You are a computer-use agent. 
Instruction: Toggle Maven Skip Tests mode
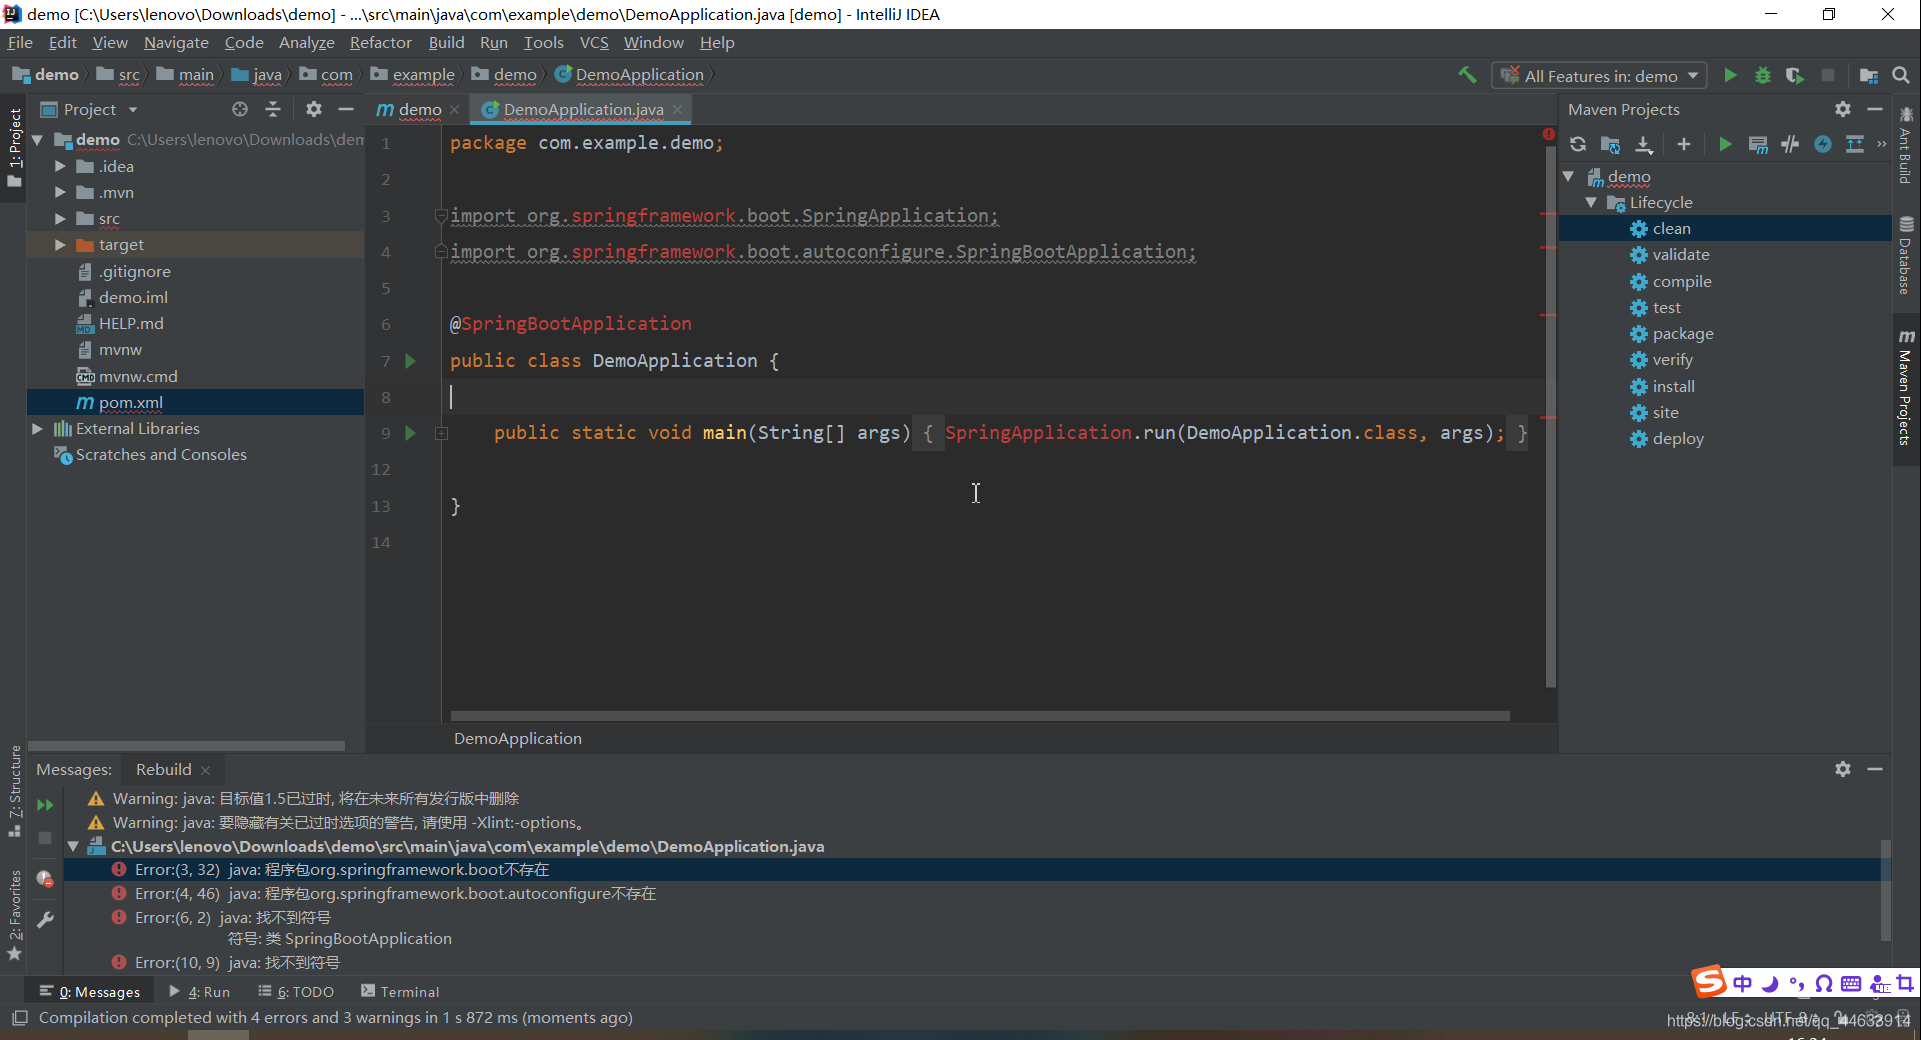pyautogui.click(x=1823, y=144)
